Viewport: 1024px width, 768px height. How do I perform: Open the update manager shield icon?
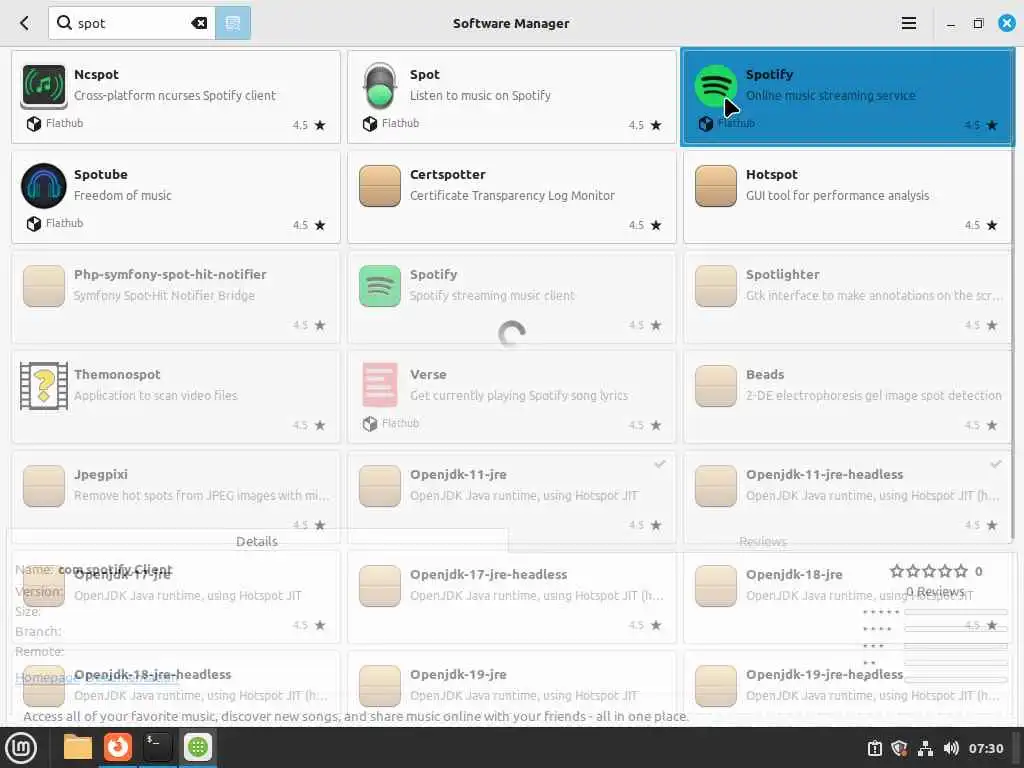pos(900,748)
